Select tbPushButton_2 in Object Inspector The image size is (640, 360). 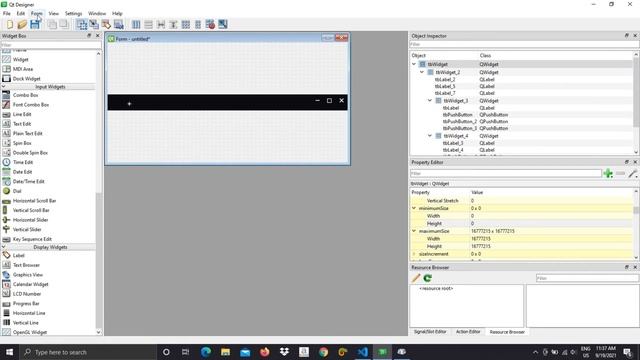pos(460,122)
